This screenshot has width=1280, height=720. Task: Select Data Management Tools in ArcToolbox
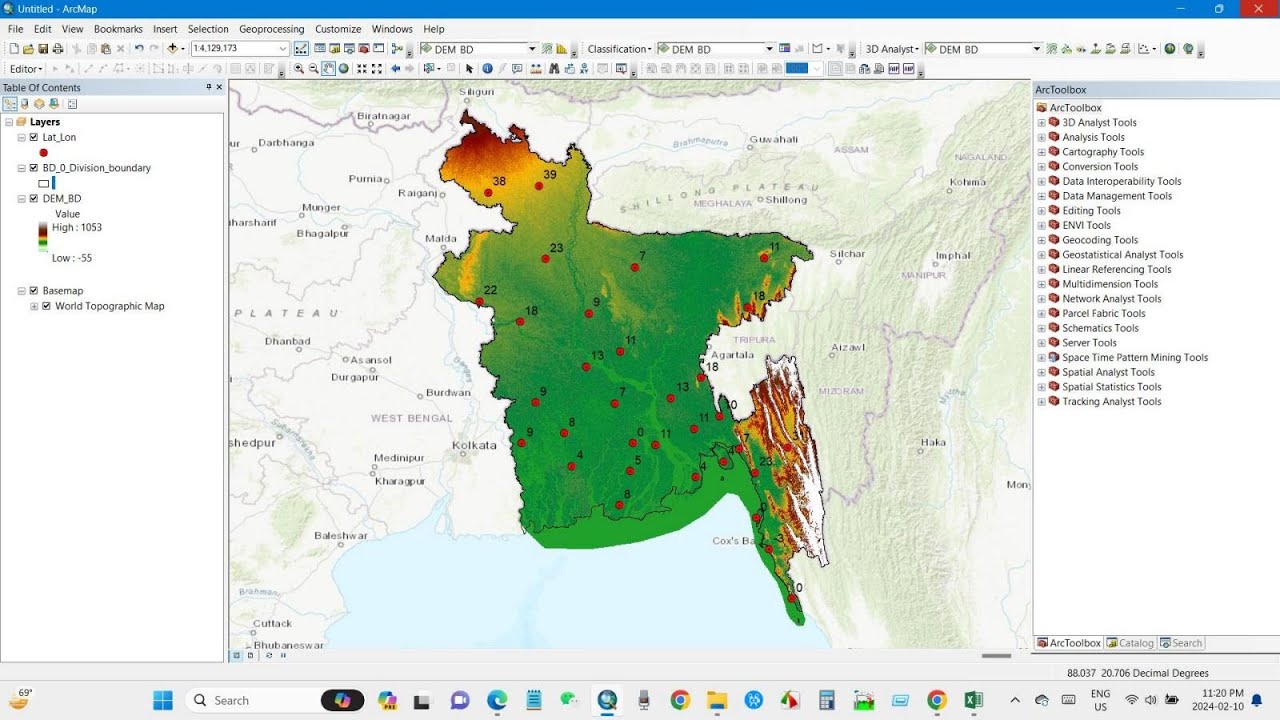click(x=1117, y=196)
